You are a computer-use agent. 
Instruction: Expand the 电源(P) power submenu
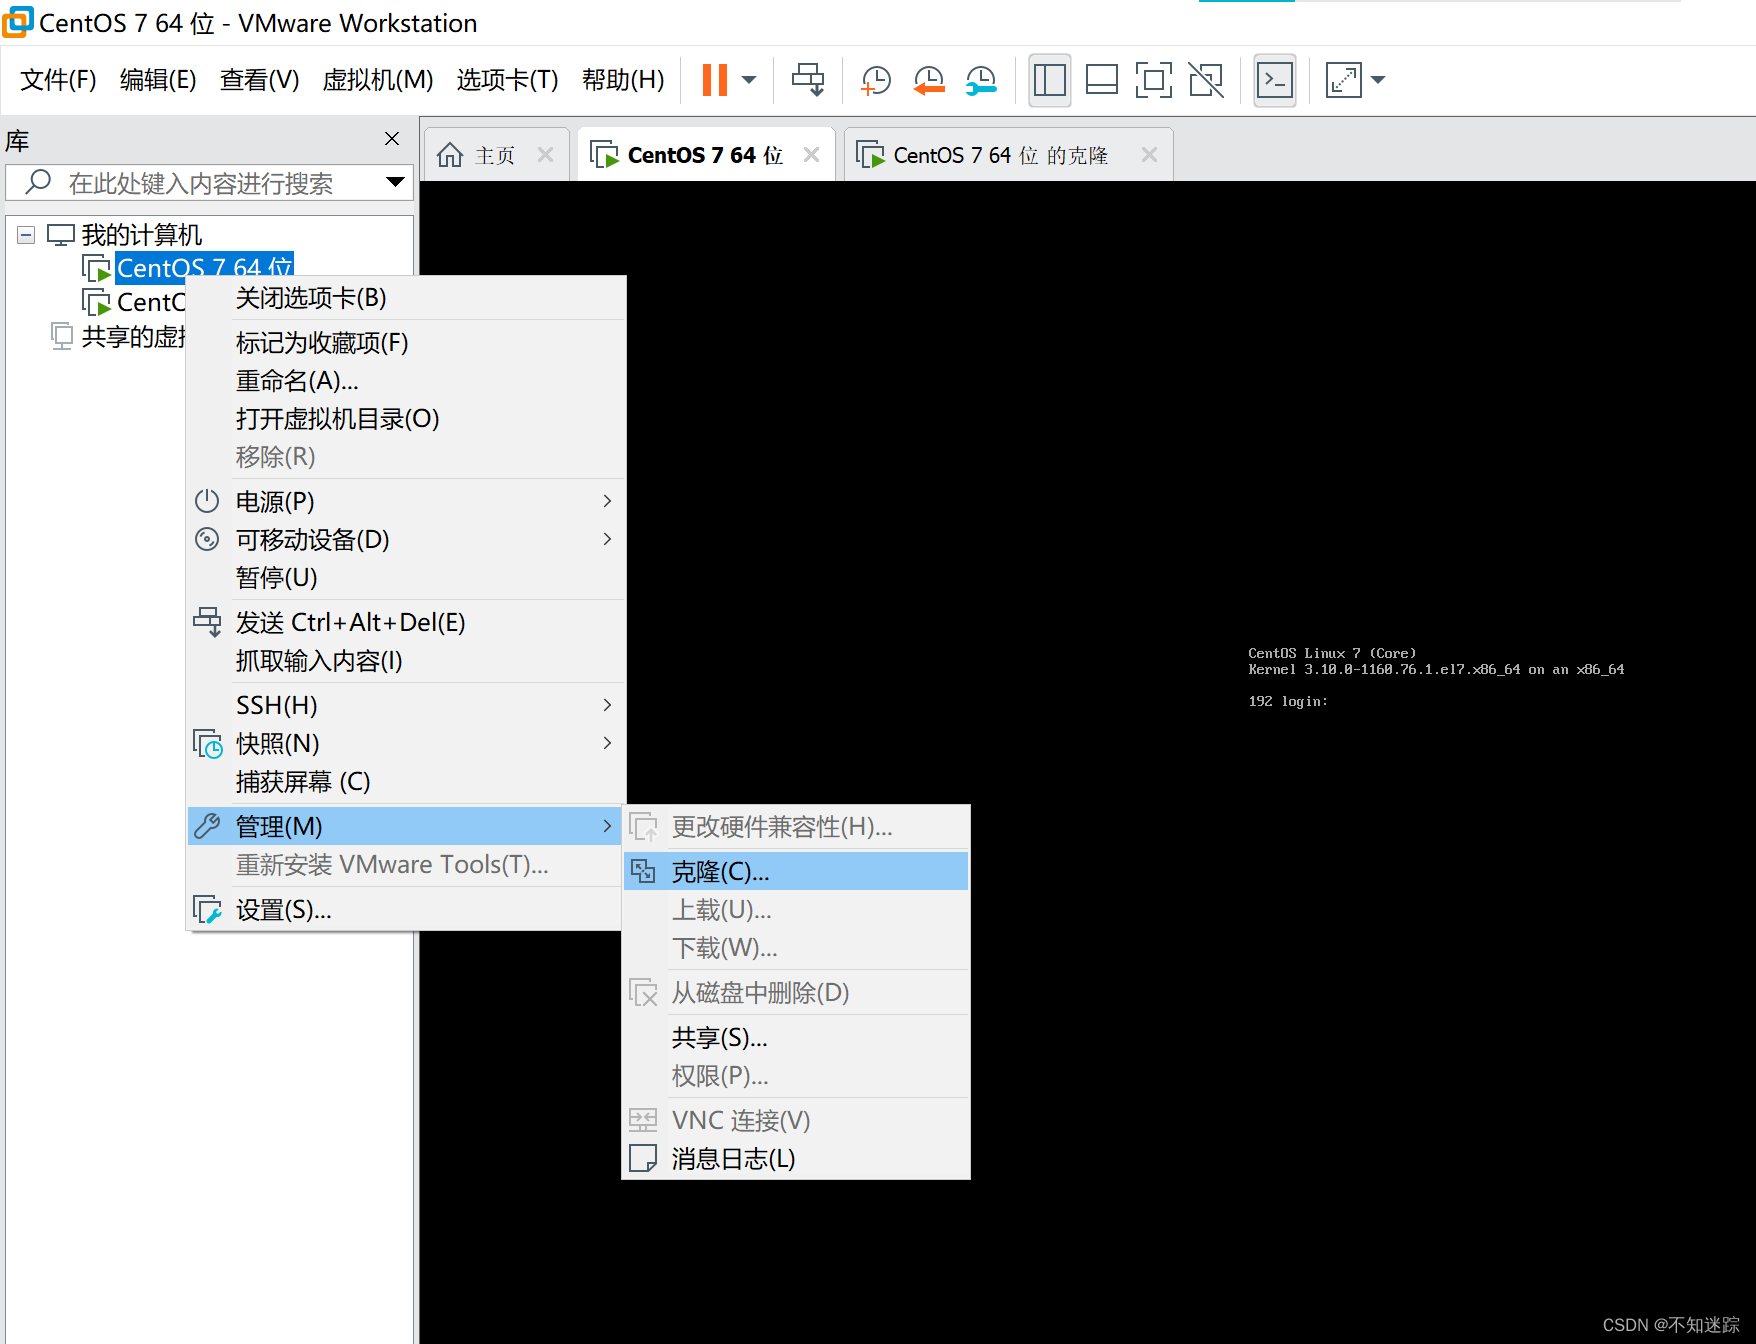406,501
